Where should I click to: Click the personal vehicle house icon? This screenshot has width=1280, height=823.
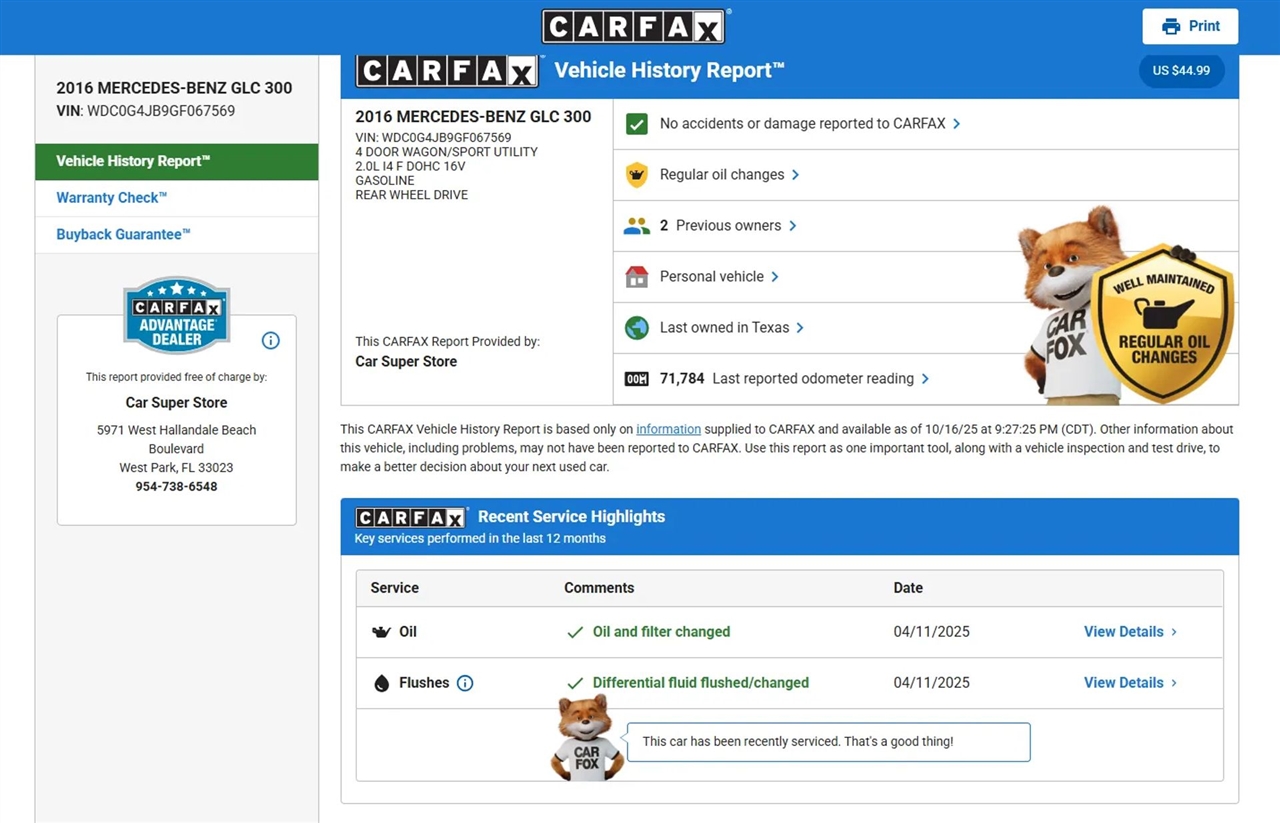tap(636, 277)
